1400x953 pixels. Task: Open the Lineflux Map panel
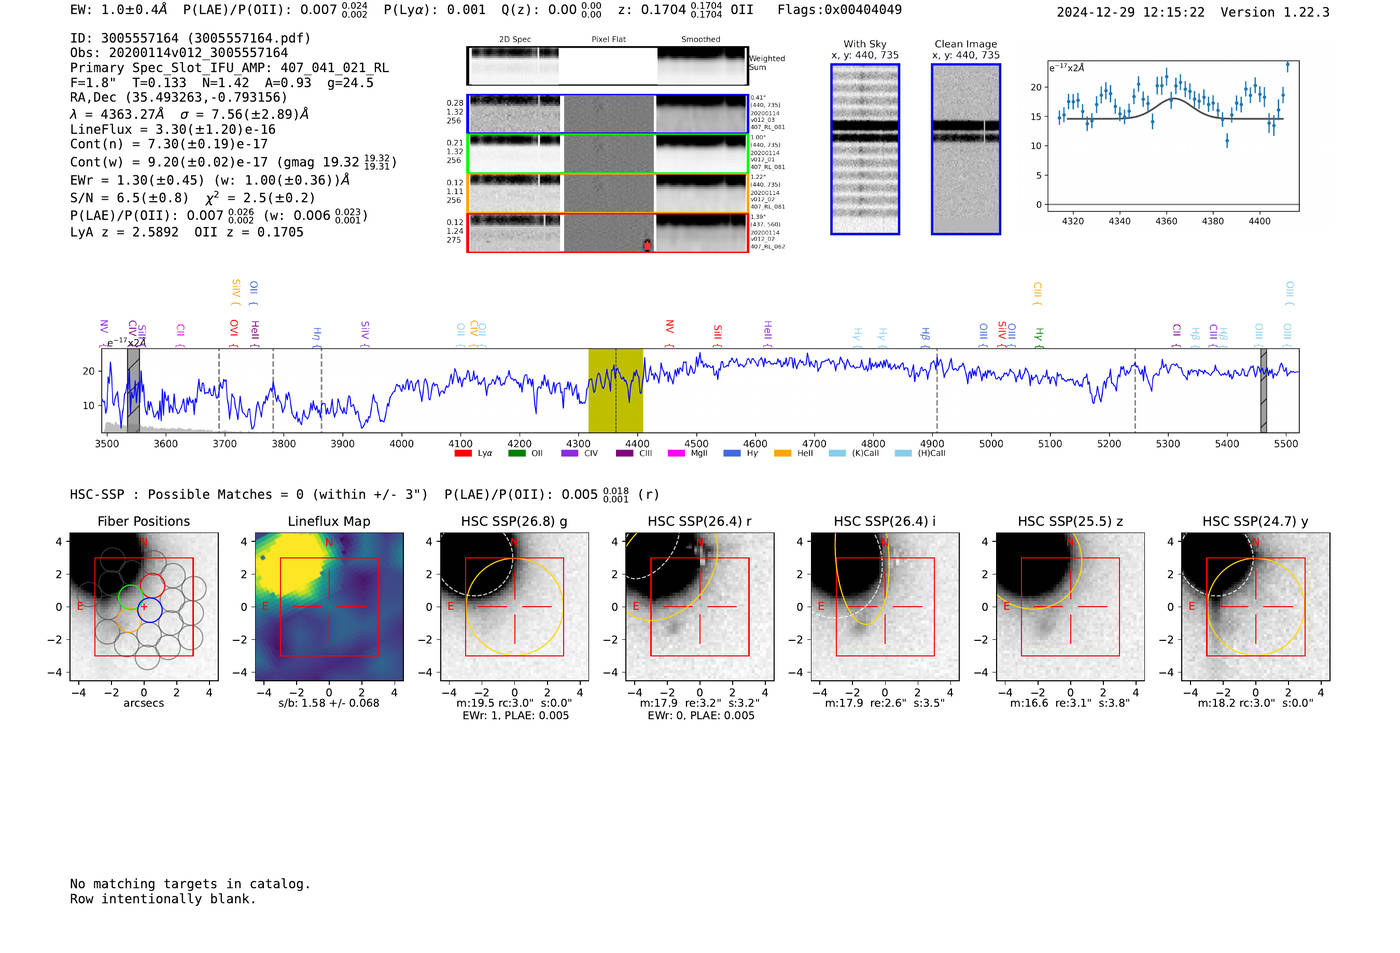point(329,607)
